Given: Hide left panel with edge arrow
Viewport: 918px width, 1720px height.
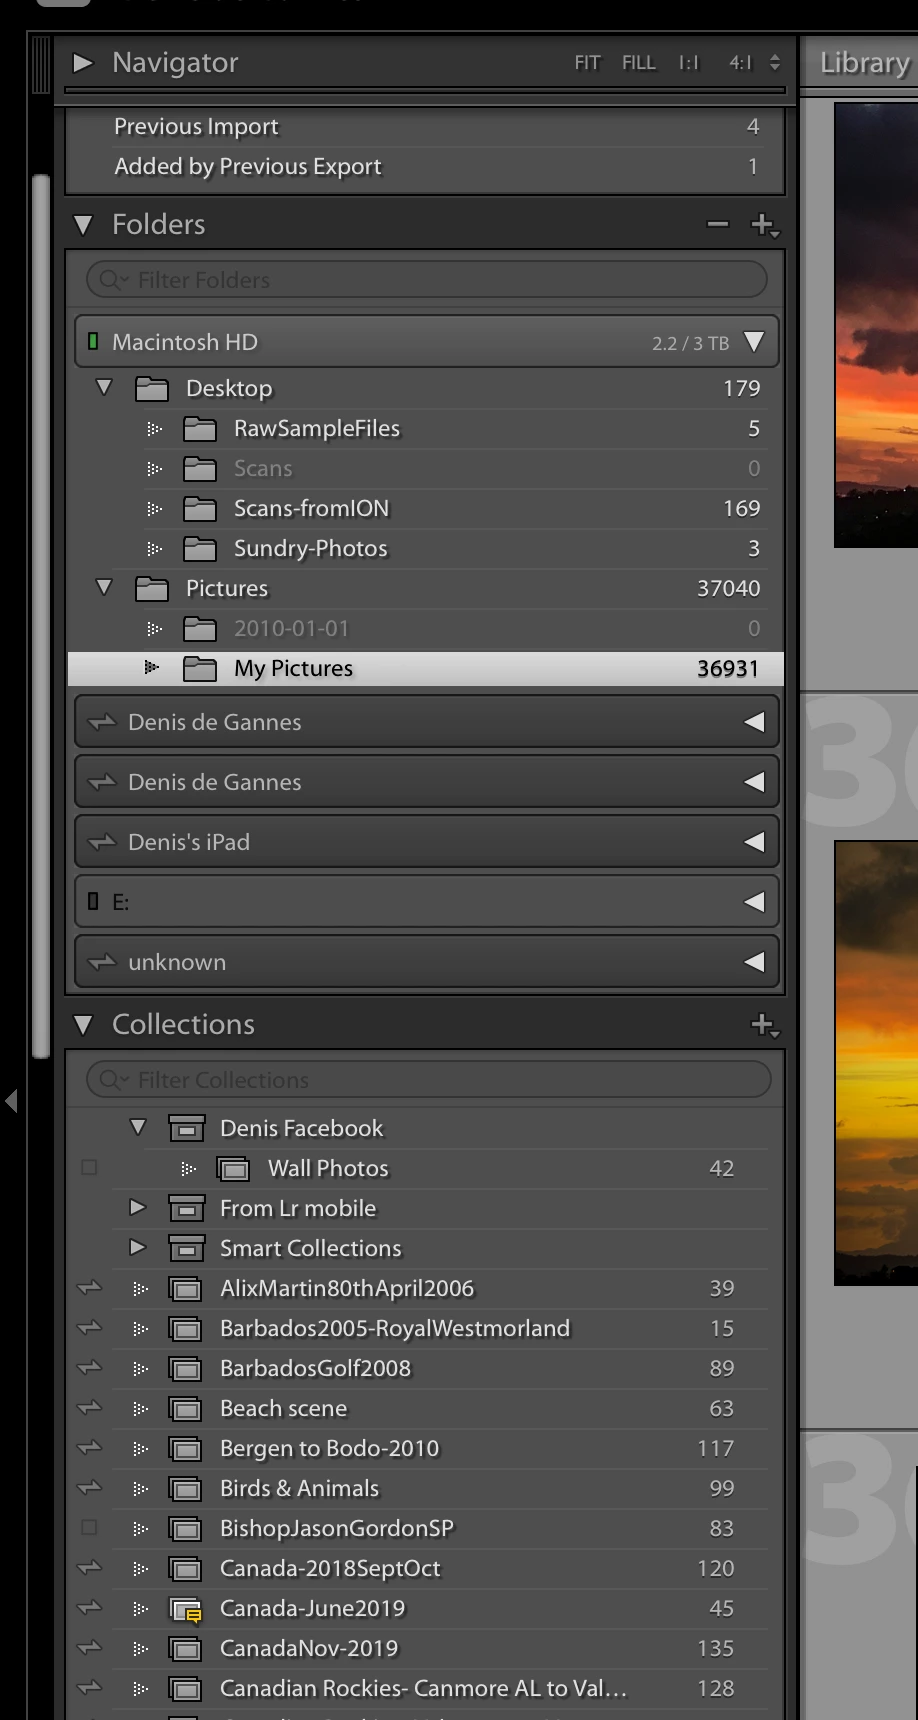Looking at the screenshot, I should point(11,1101).
